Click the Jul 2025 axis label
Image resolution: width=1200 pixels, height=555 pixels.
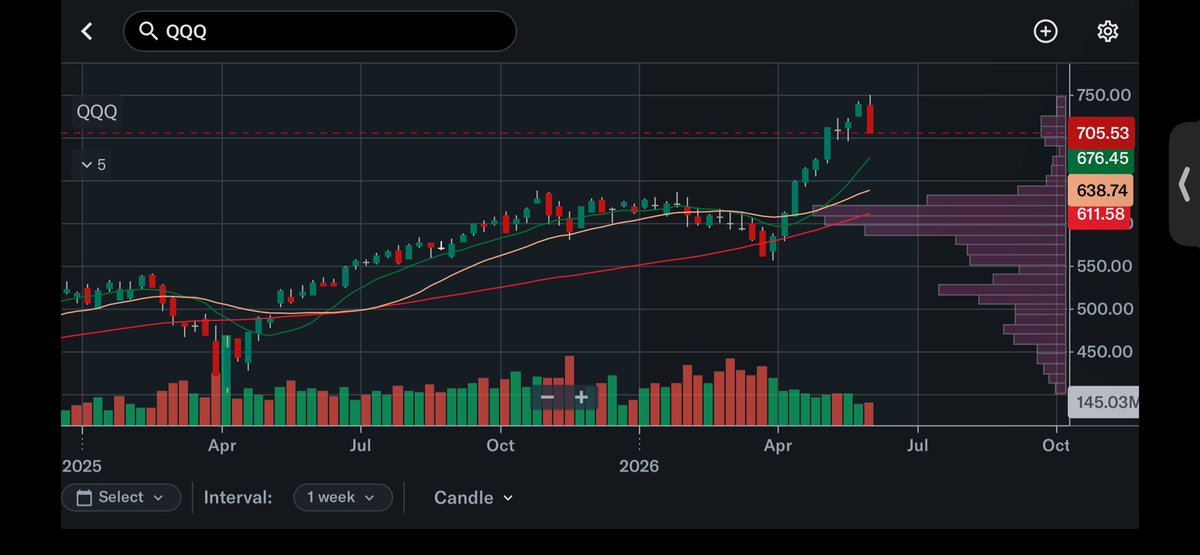click(x=361, y=445)
